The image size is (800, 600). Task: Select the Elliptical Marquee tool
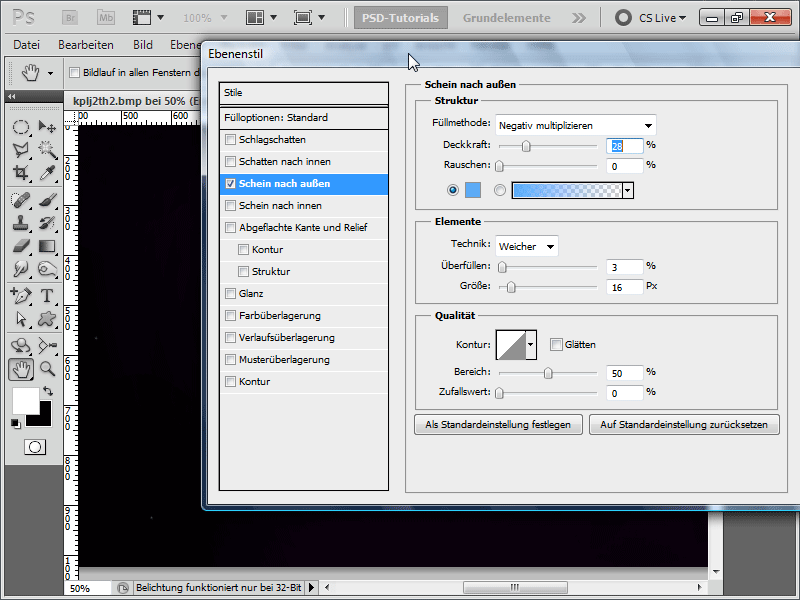pyautogui.click(x=20, y=127)
